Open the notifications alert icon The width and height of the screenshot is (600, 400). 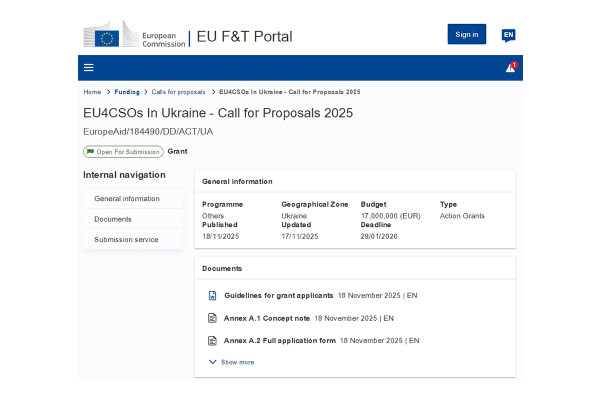[510, 68]
